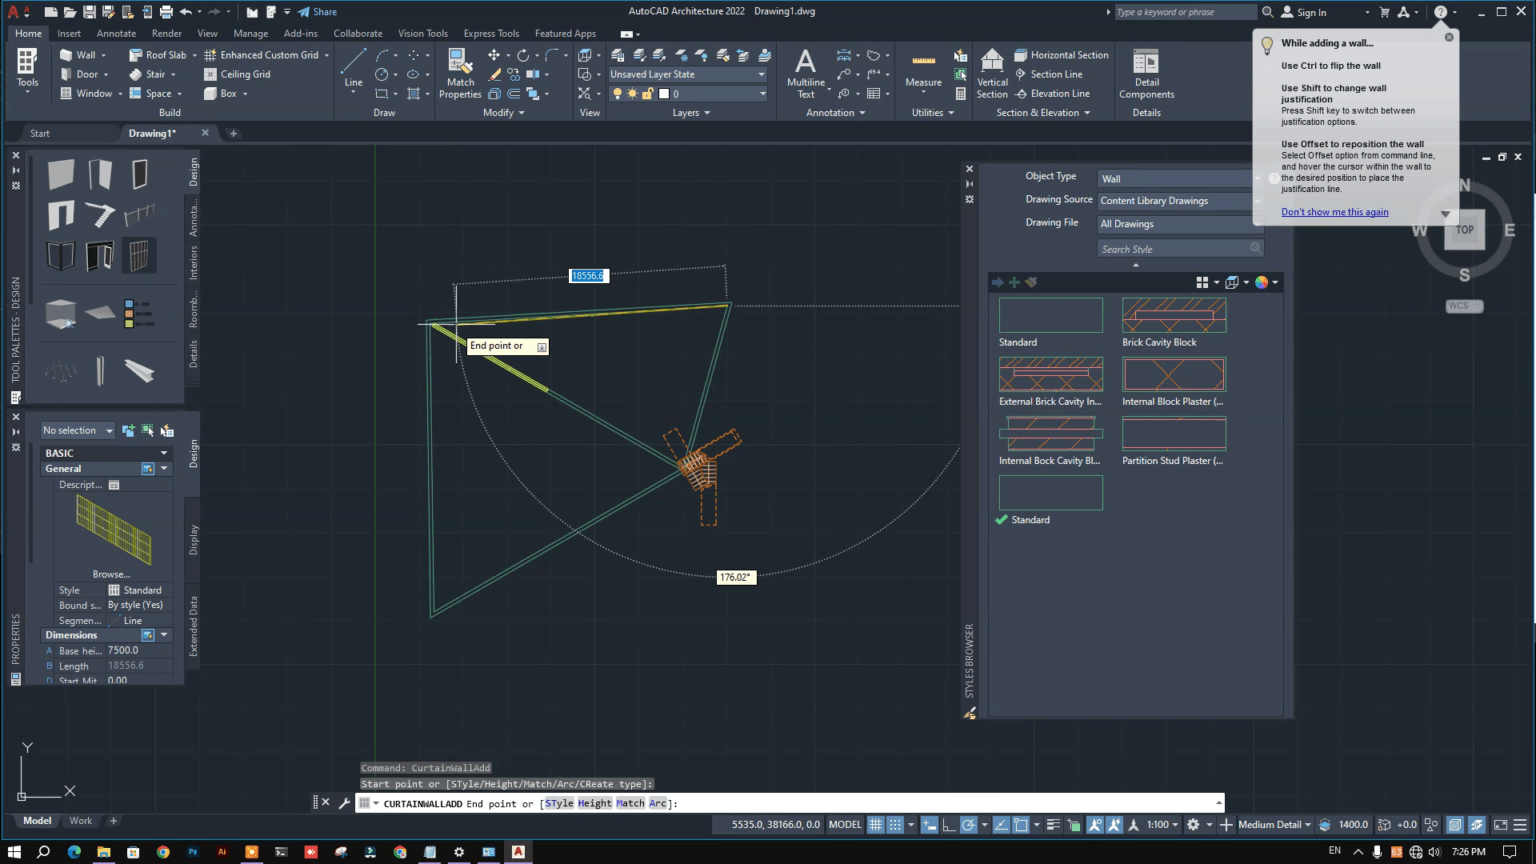Switch to the Annotate ribbon tab
This screenshot has width=1536, height=864.
[x=116, y=33]
